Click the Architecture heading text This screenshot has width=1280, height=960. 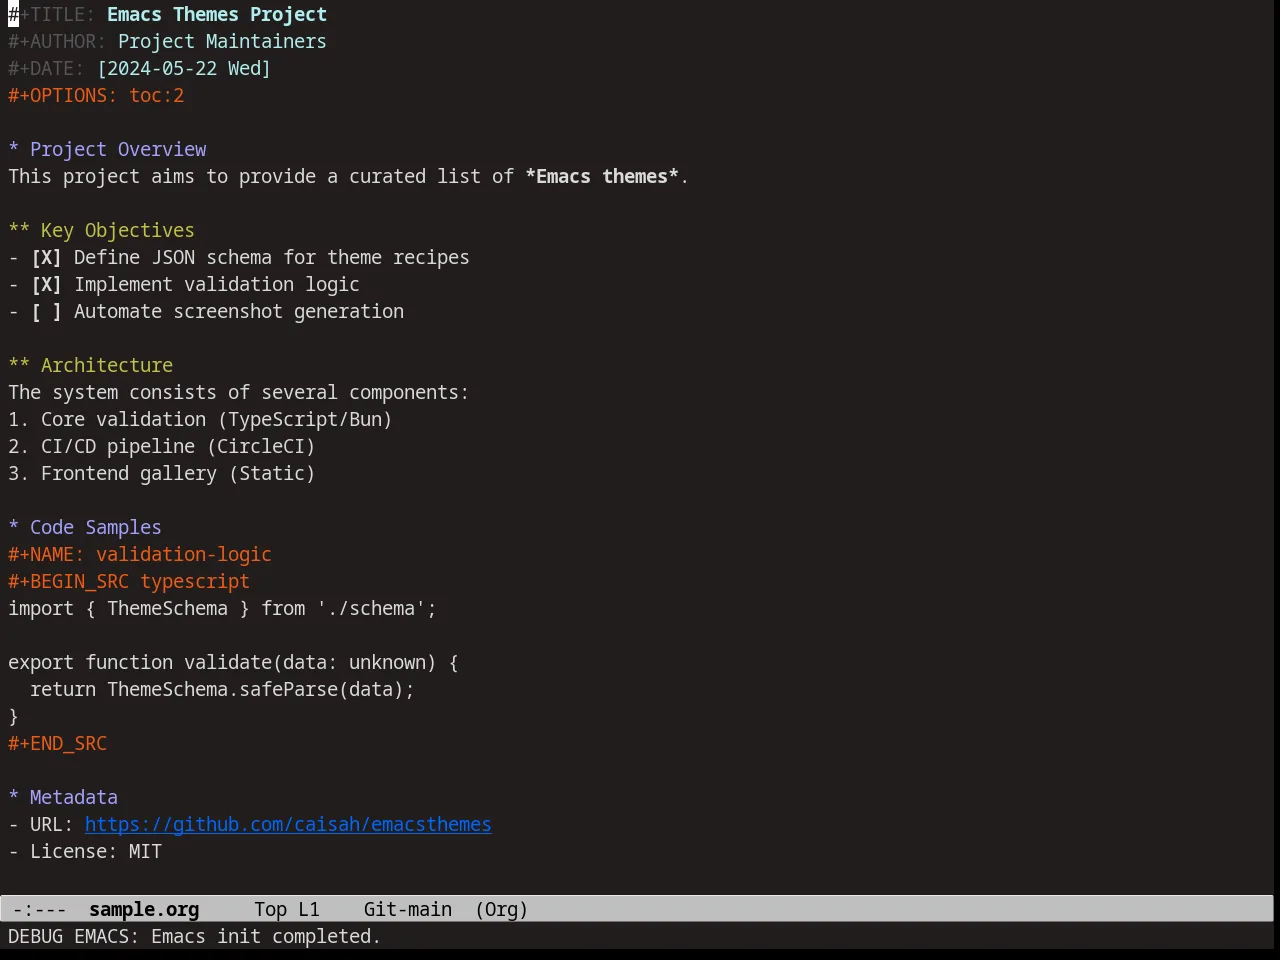point(107,366)
